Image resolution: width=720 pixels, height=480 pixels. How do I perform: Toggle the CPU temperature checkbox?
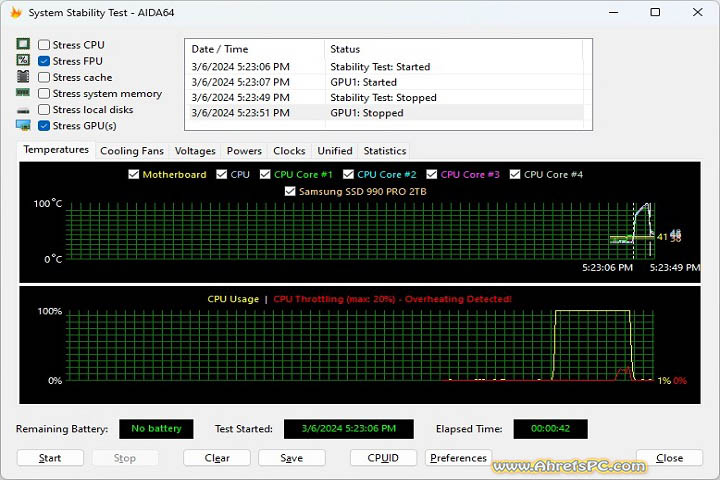tap(221, 174)
